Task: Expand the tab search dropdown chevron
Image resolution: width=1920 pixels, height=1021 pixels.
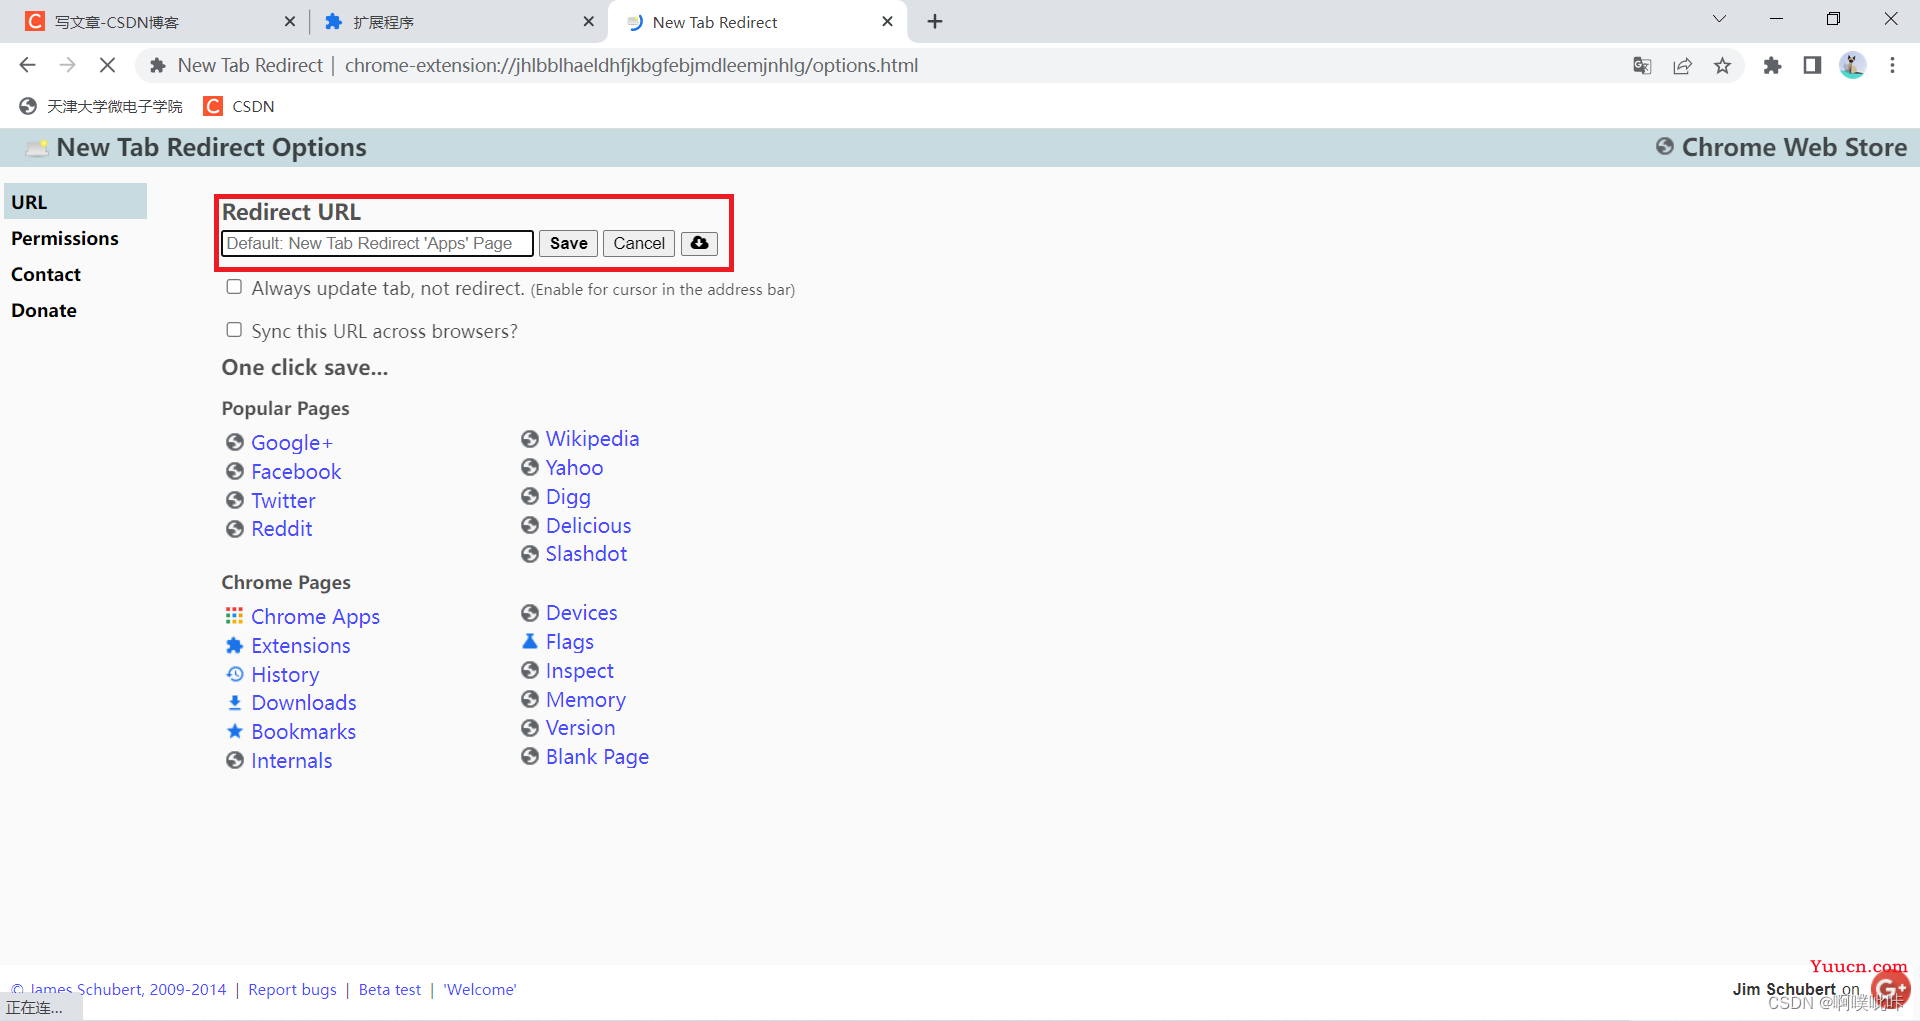Action: [x=1719, y=19]
